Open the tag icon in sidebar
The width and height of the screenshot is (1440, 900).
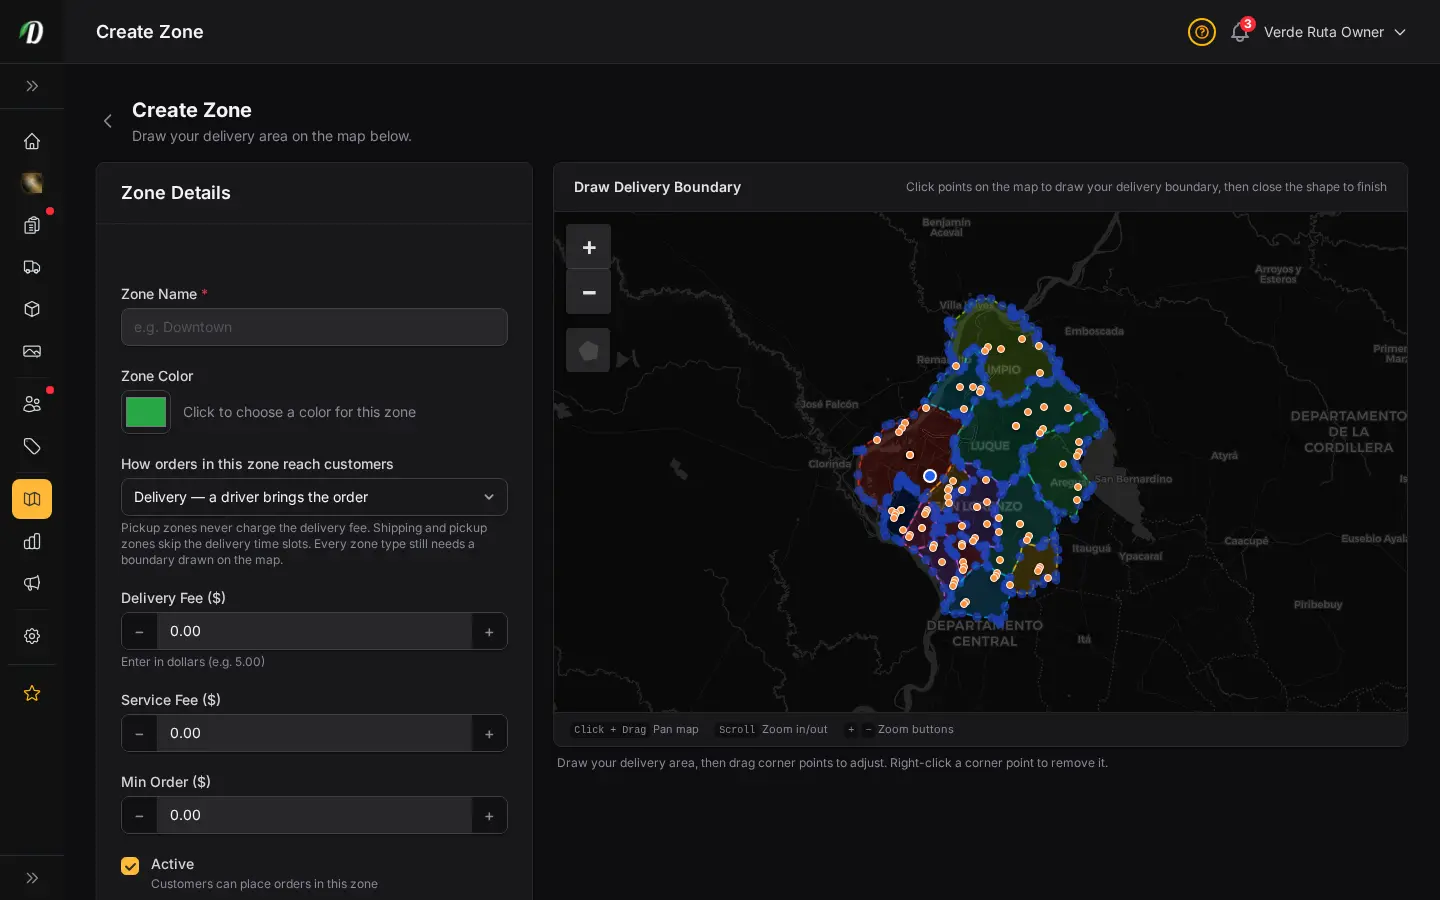tap(32, 446)
